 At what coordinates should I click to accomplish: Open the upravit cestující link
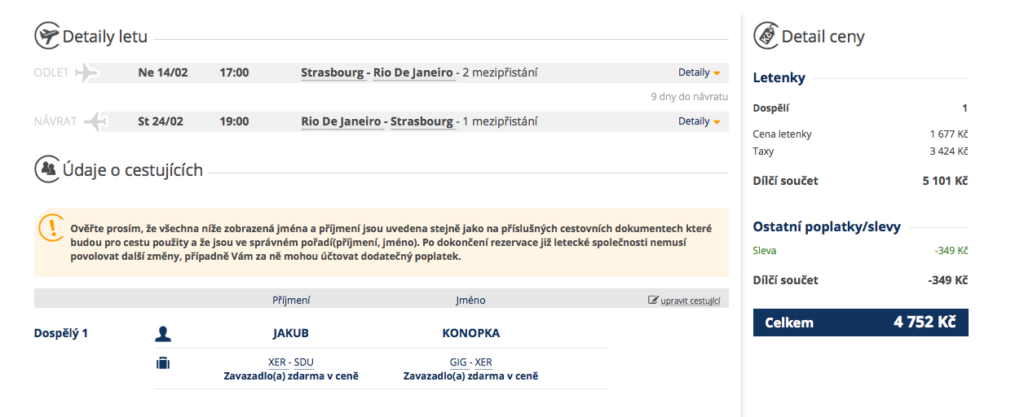pyautogui.click(x=690, y=301)
